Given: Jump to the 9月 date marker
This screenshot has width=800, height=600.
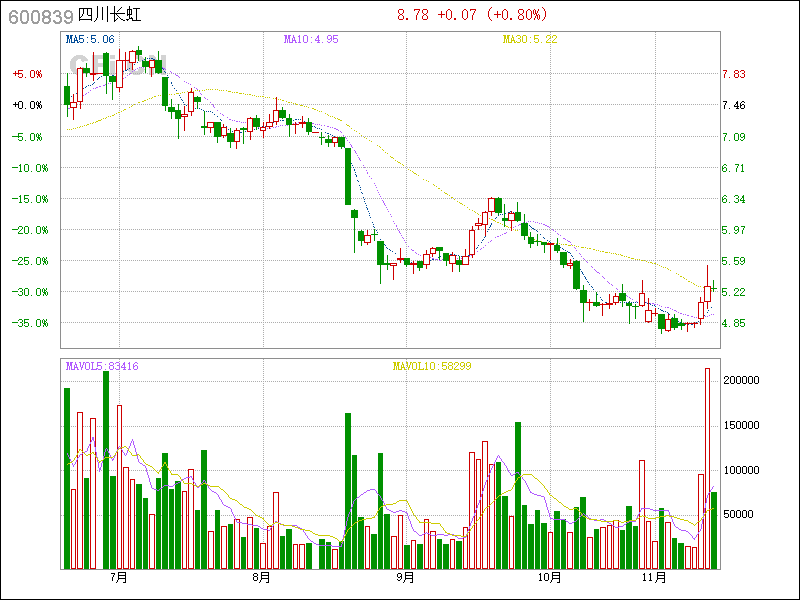Looking at the screenshot, I should [405, 577].
